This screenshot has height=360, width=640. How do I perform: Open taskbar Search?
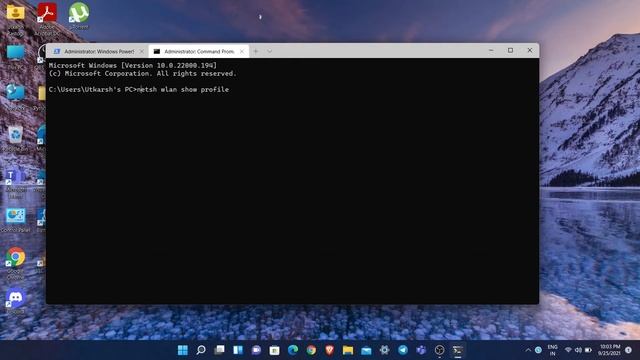(x=201, y=350)
